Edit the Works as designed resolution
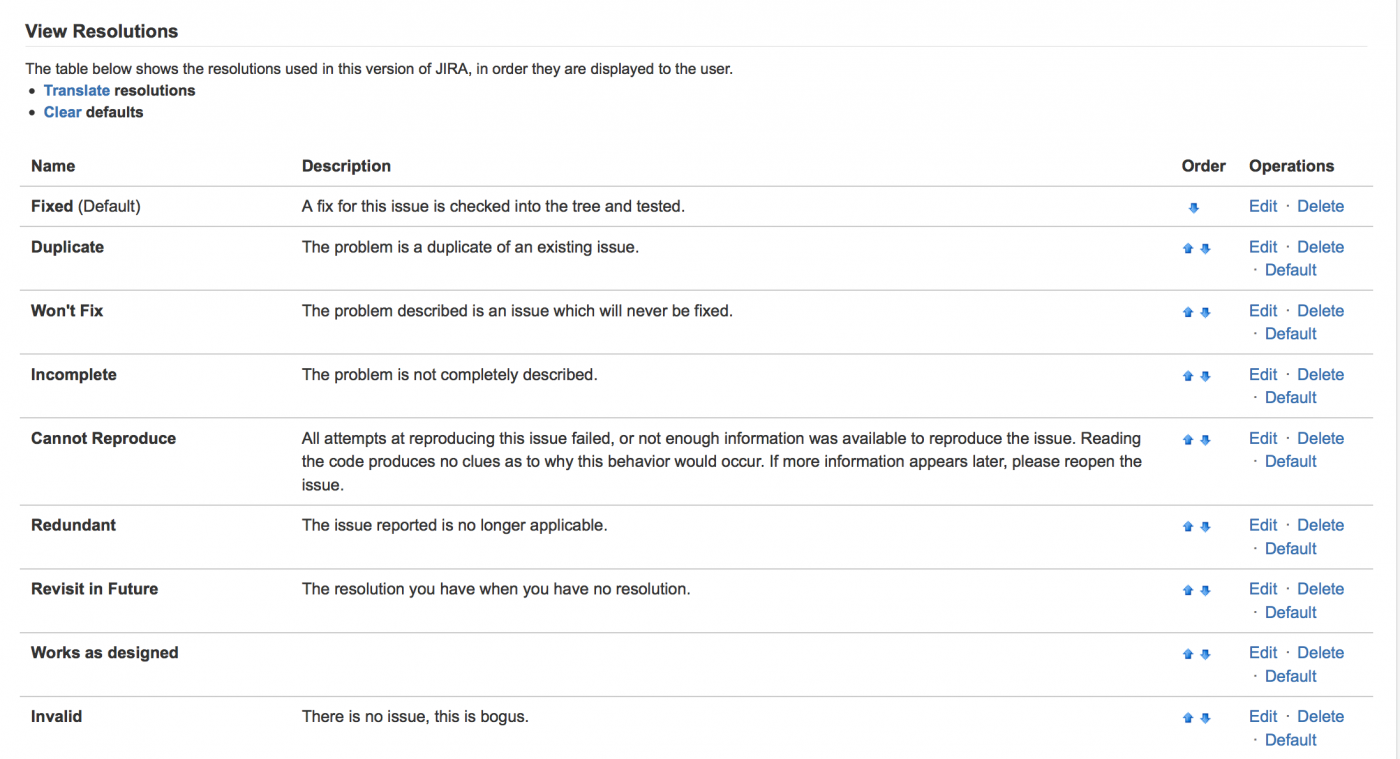 pyautogui.click(x=1262, y=652)
